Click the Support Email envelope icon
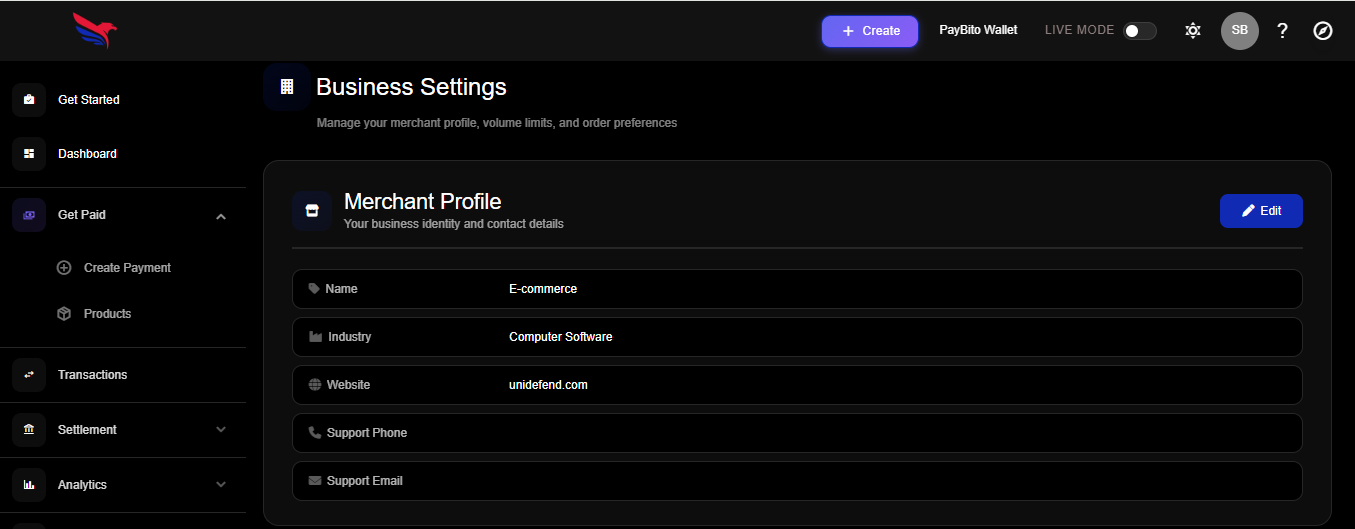The width and height of the screenshot is (1355, 529). coord(315,481)
